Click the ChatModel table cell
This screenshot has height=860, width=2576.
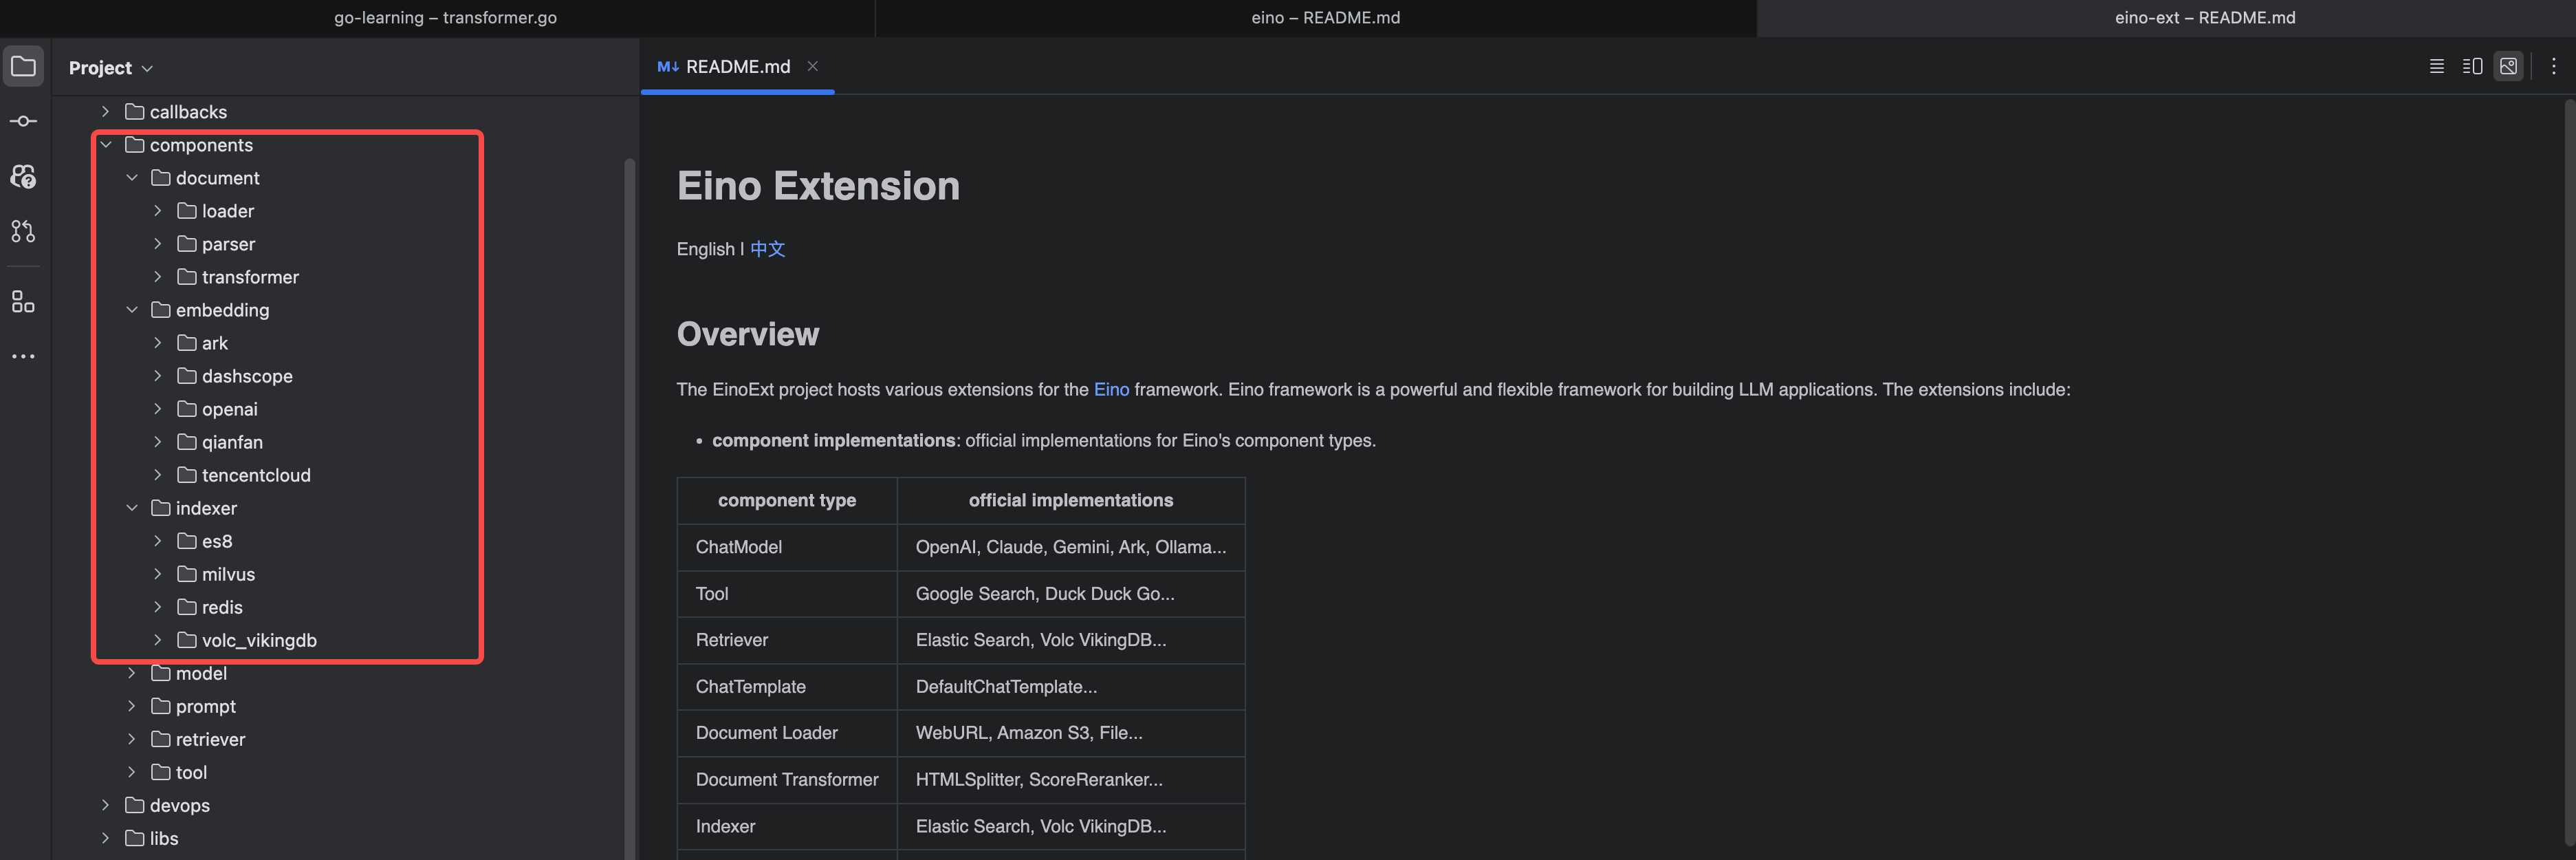pos(787,547)
